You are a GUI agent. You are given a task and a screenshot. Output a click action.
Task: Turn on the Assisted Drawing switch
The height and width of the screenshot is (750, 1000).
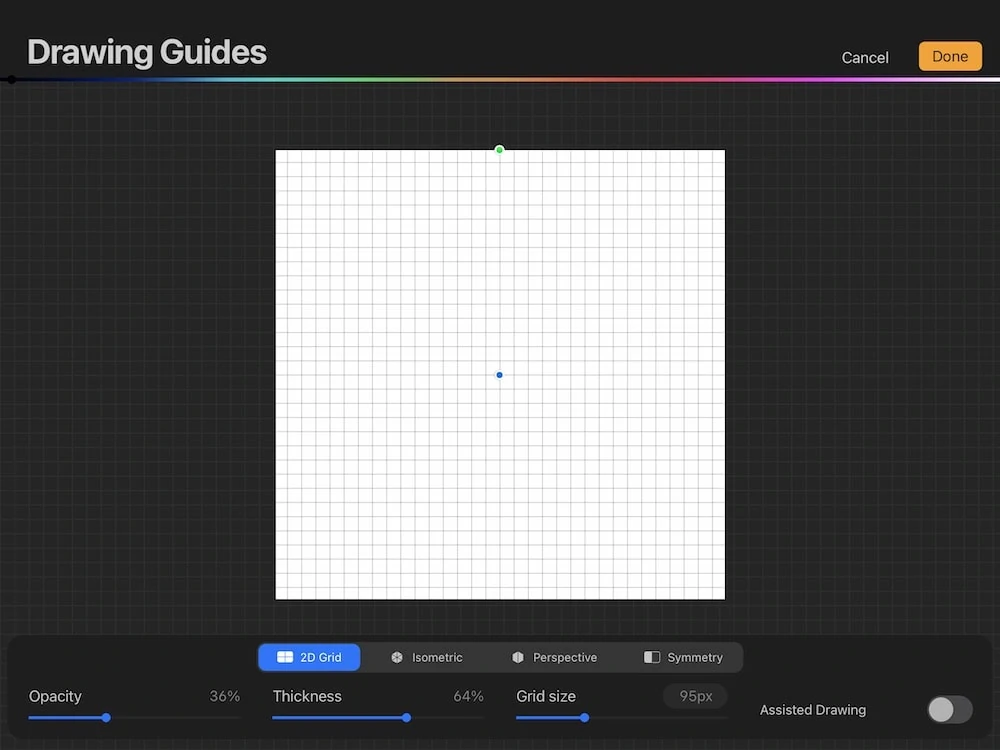point(950,709)
